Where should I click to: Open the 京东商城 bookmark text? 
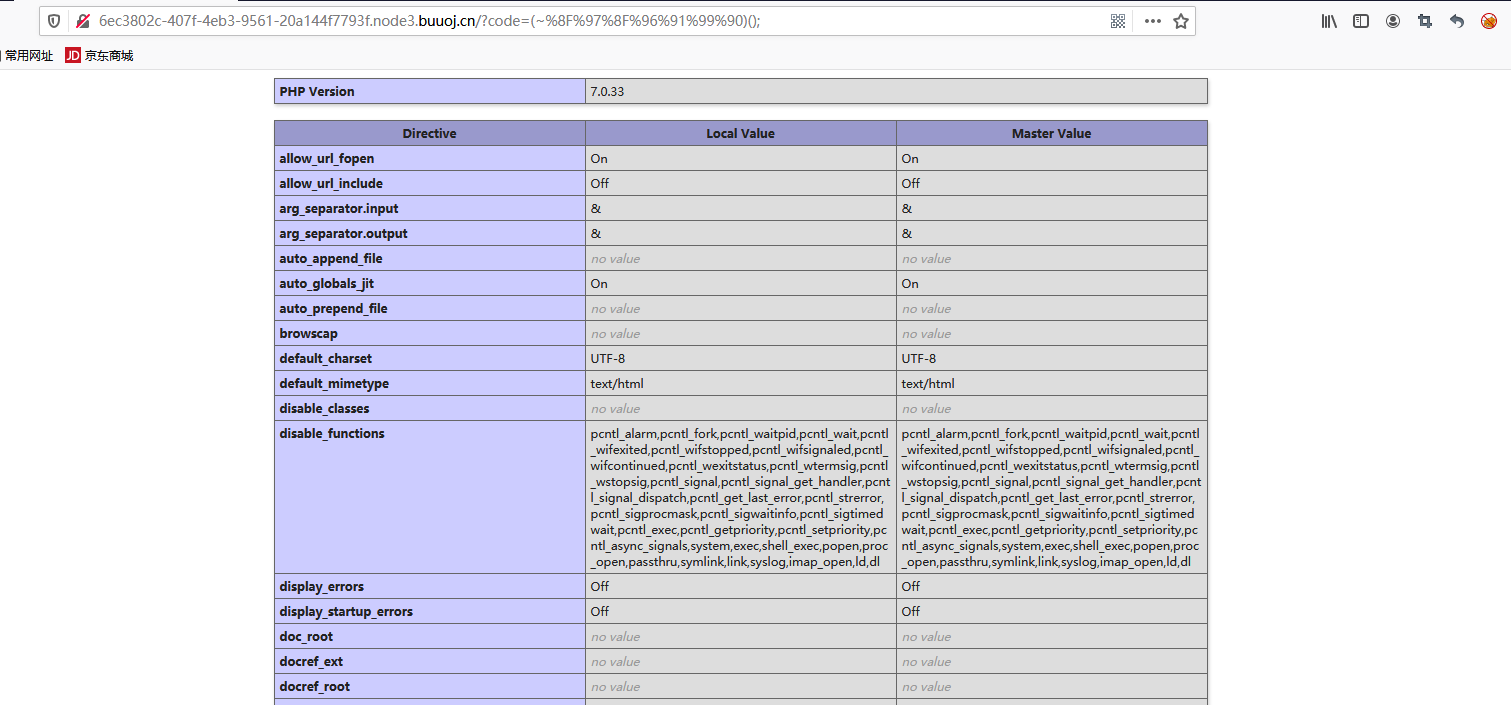point(109,56)
